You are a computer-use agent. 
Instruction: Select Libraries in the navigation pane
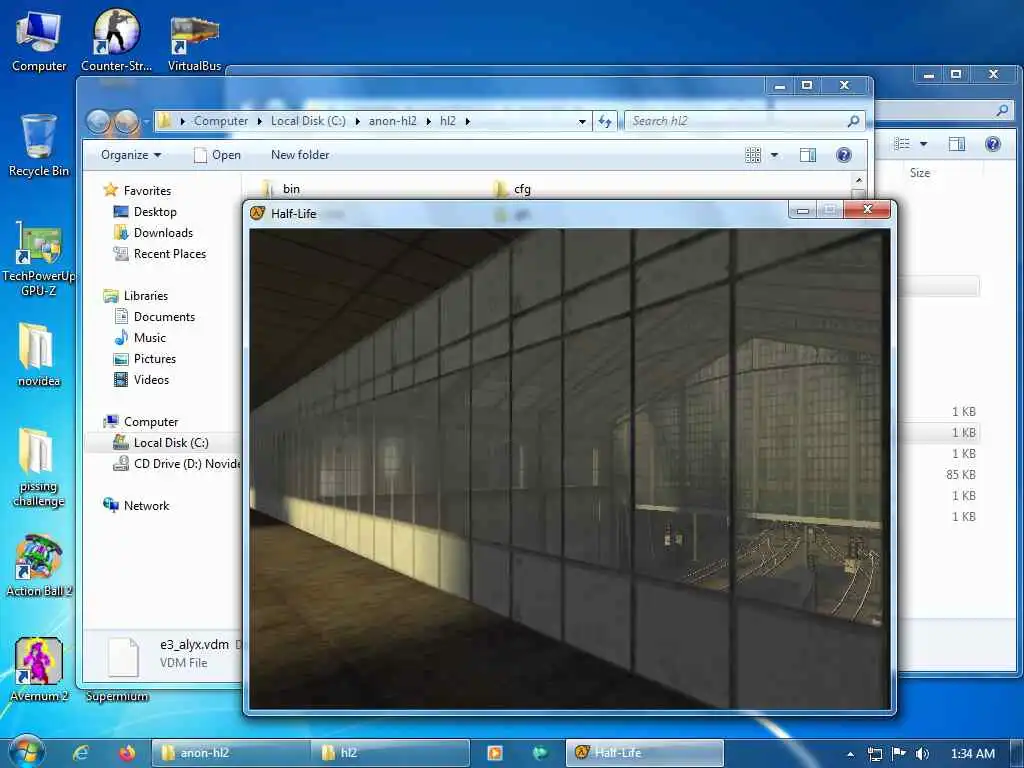[146, 296]
